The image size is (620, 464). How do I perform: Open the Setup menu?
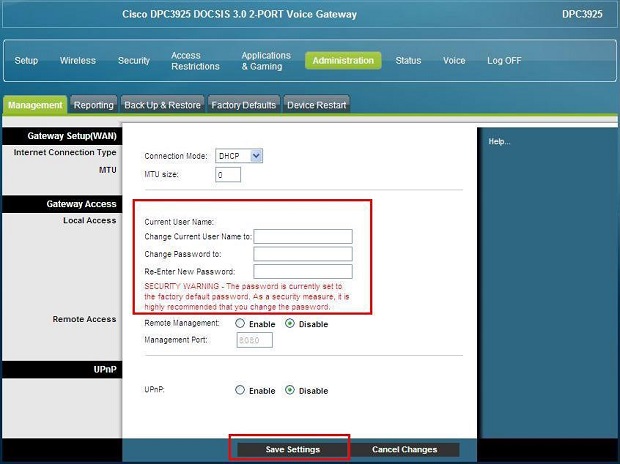pos(26,61)
